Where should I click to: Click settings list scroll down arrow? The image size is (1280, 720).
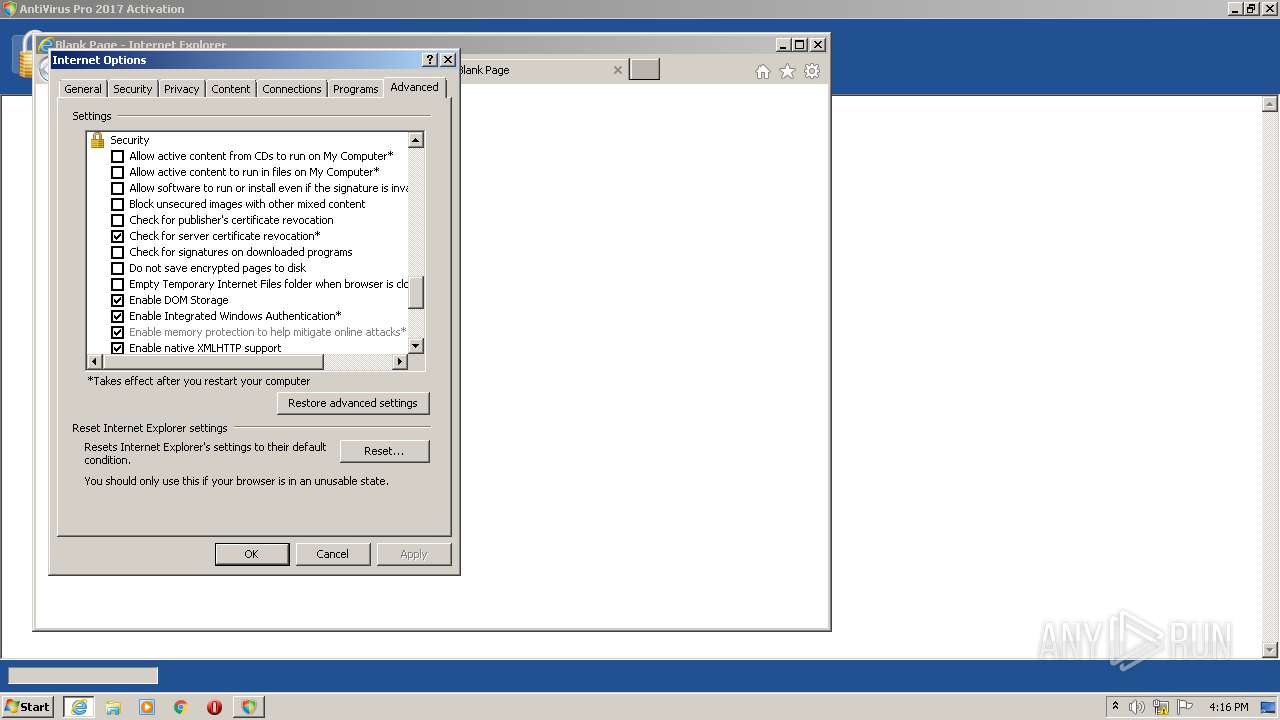(416, 346)
